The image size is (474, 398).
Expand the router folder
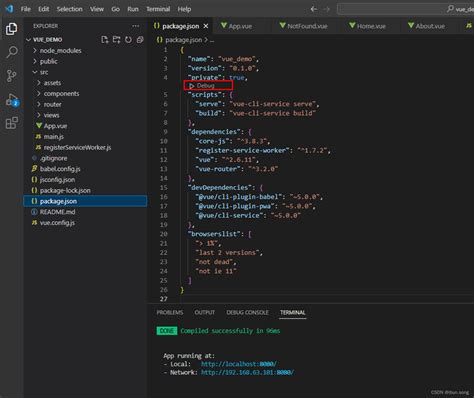[x=49, y=104]
